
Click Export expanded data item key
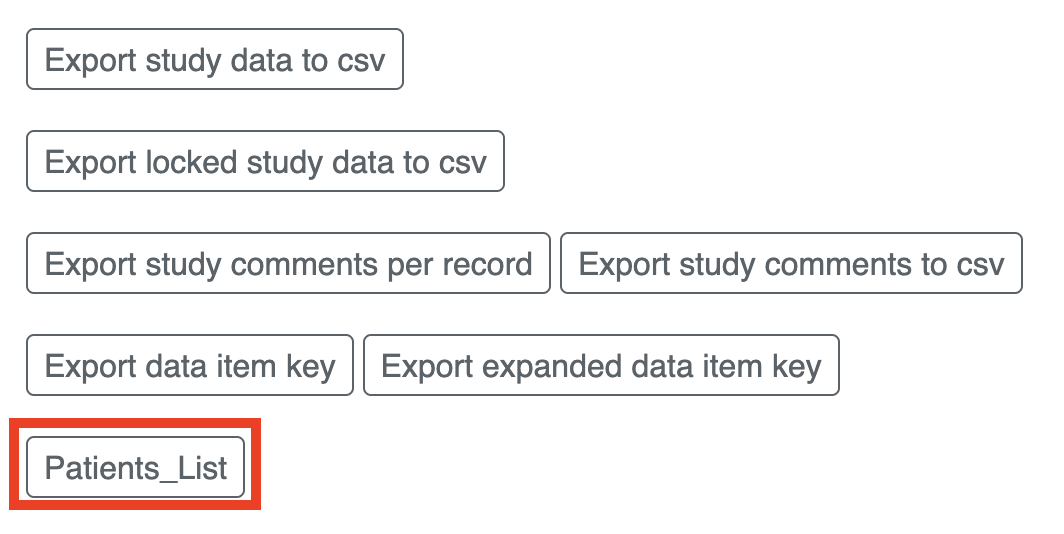coord(600,366)
